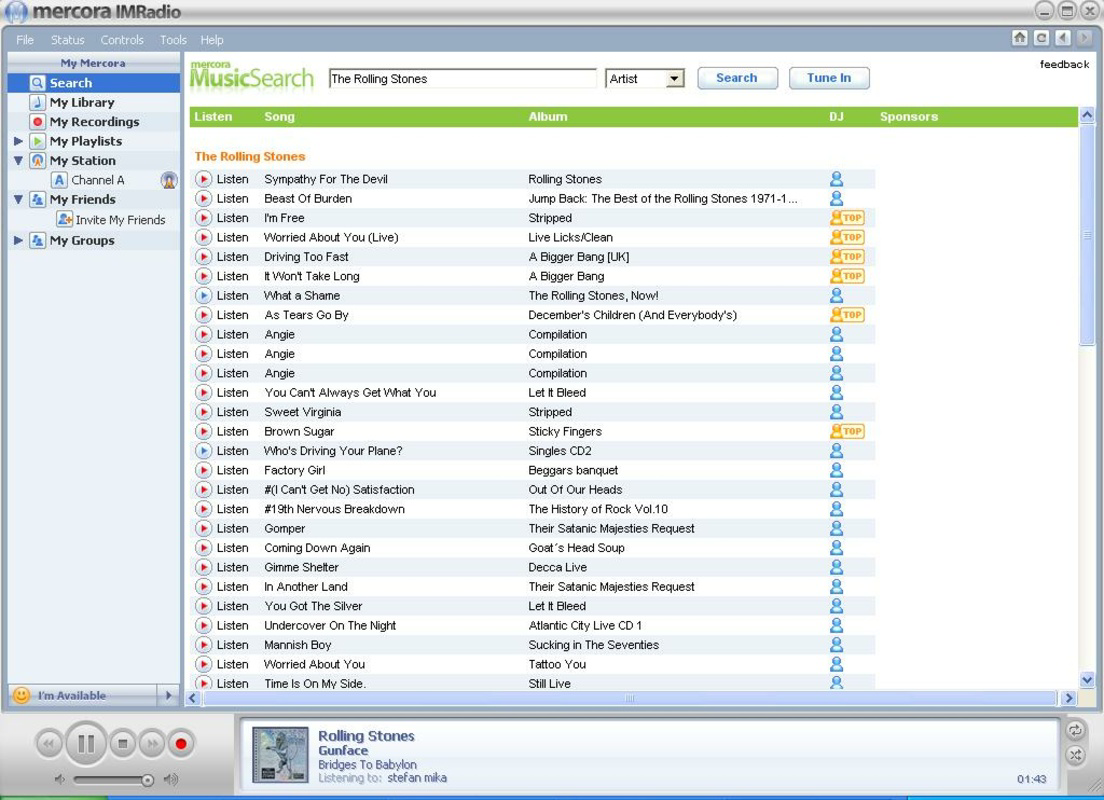
Task: Click the search text field with The Rolling Stones
Action: (x=463, y=79)
